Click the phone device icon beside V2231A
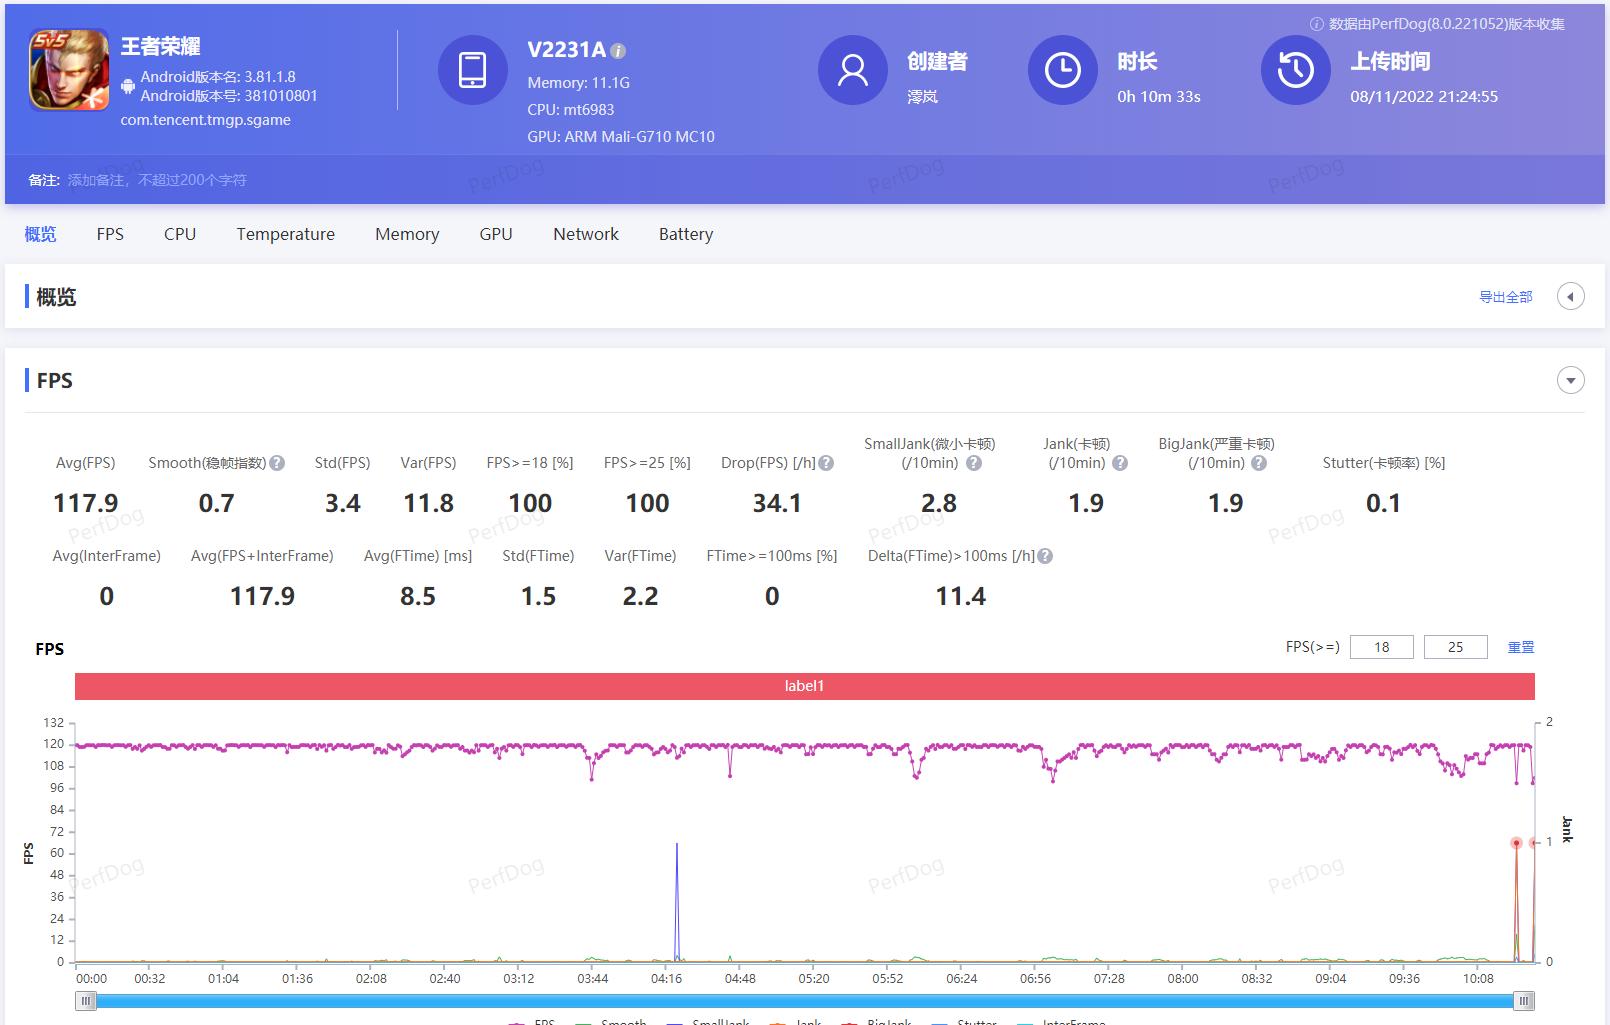The image size is (1610, 1025). 472,70
